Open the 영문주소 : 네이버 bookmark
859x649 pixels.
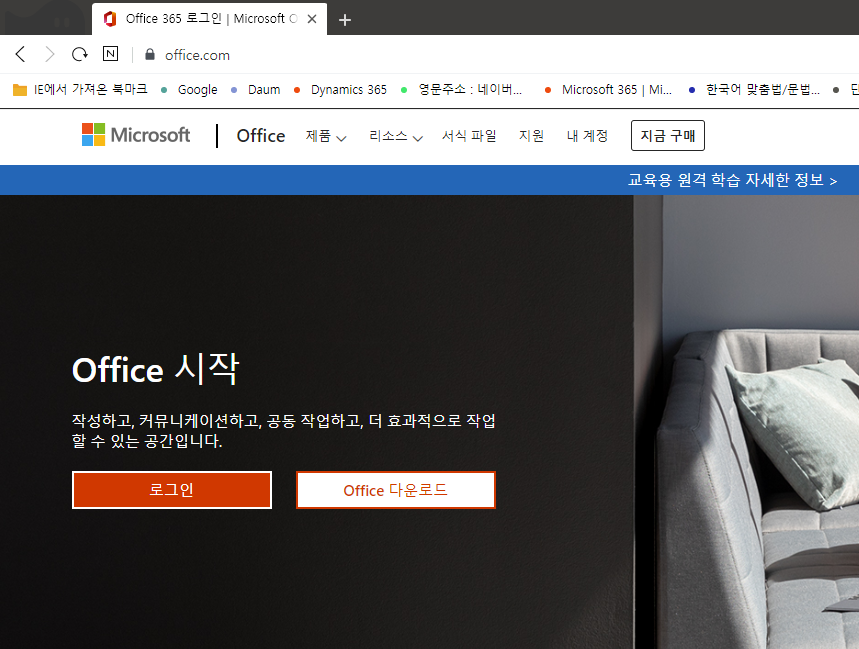[461, 89]
